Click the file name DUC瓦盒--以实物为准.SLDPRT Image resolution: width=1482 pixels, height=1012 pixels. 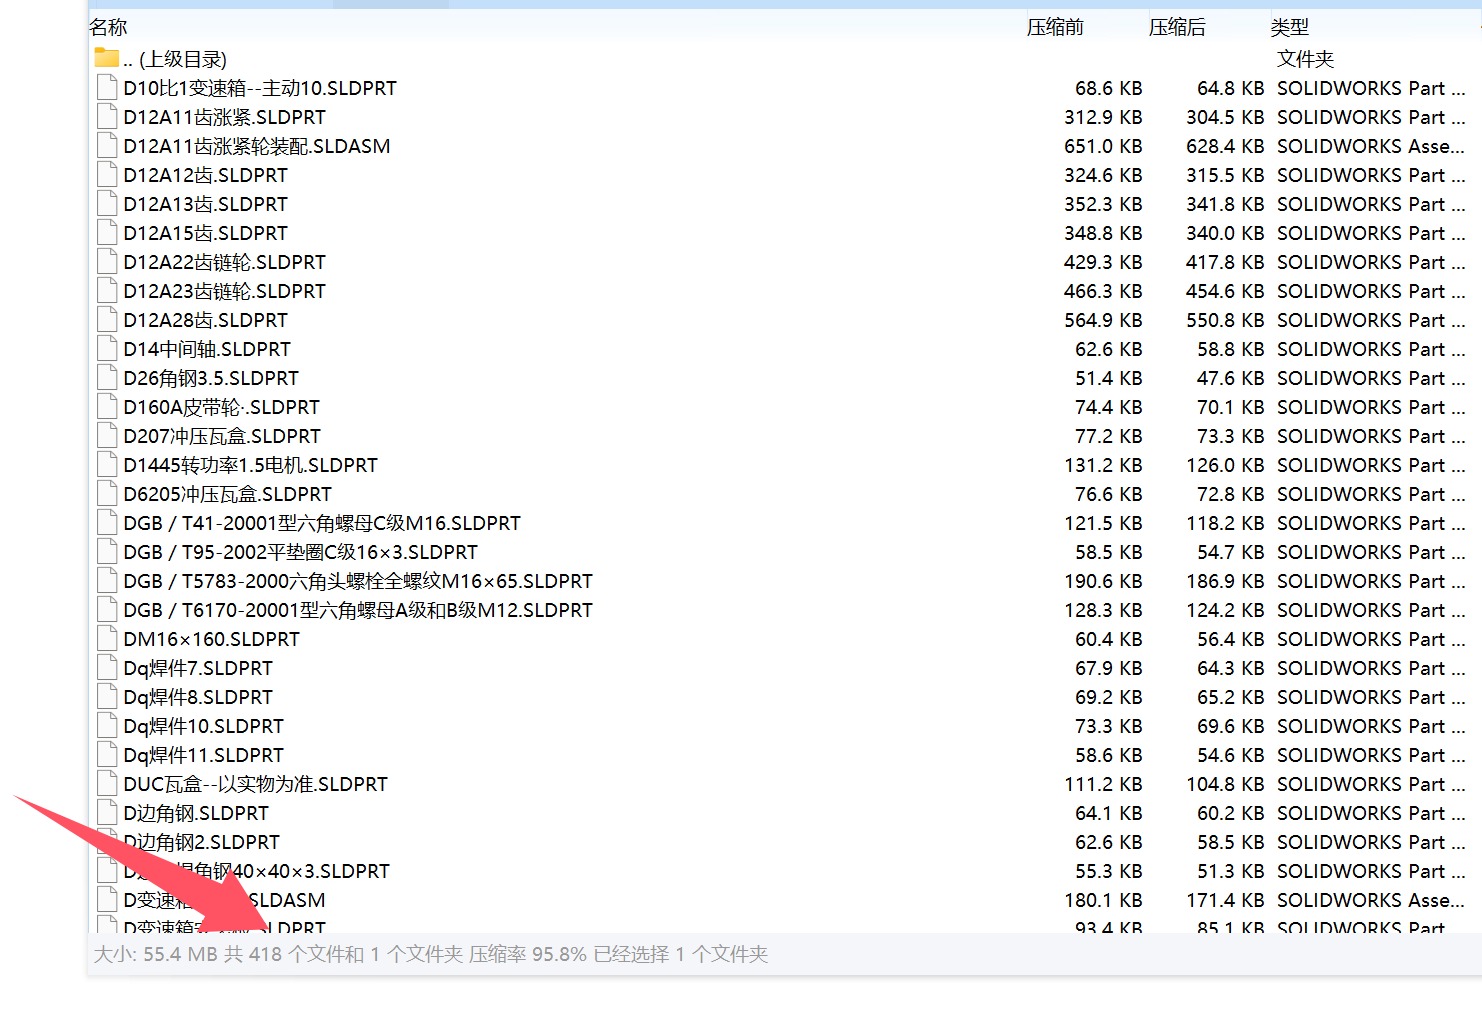click(256, 784)
